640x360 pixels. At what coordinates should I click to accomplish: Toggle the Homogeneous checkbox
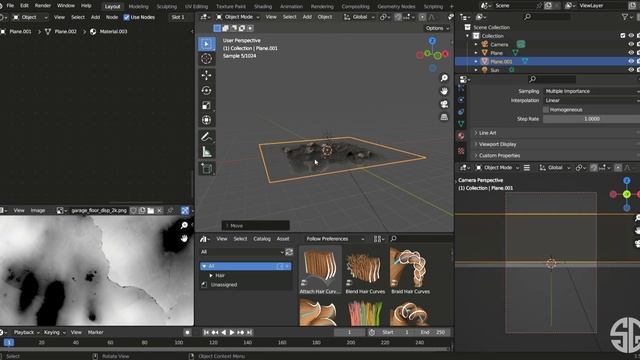point(546,110)
